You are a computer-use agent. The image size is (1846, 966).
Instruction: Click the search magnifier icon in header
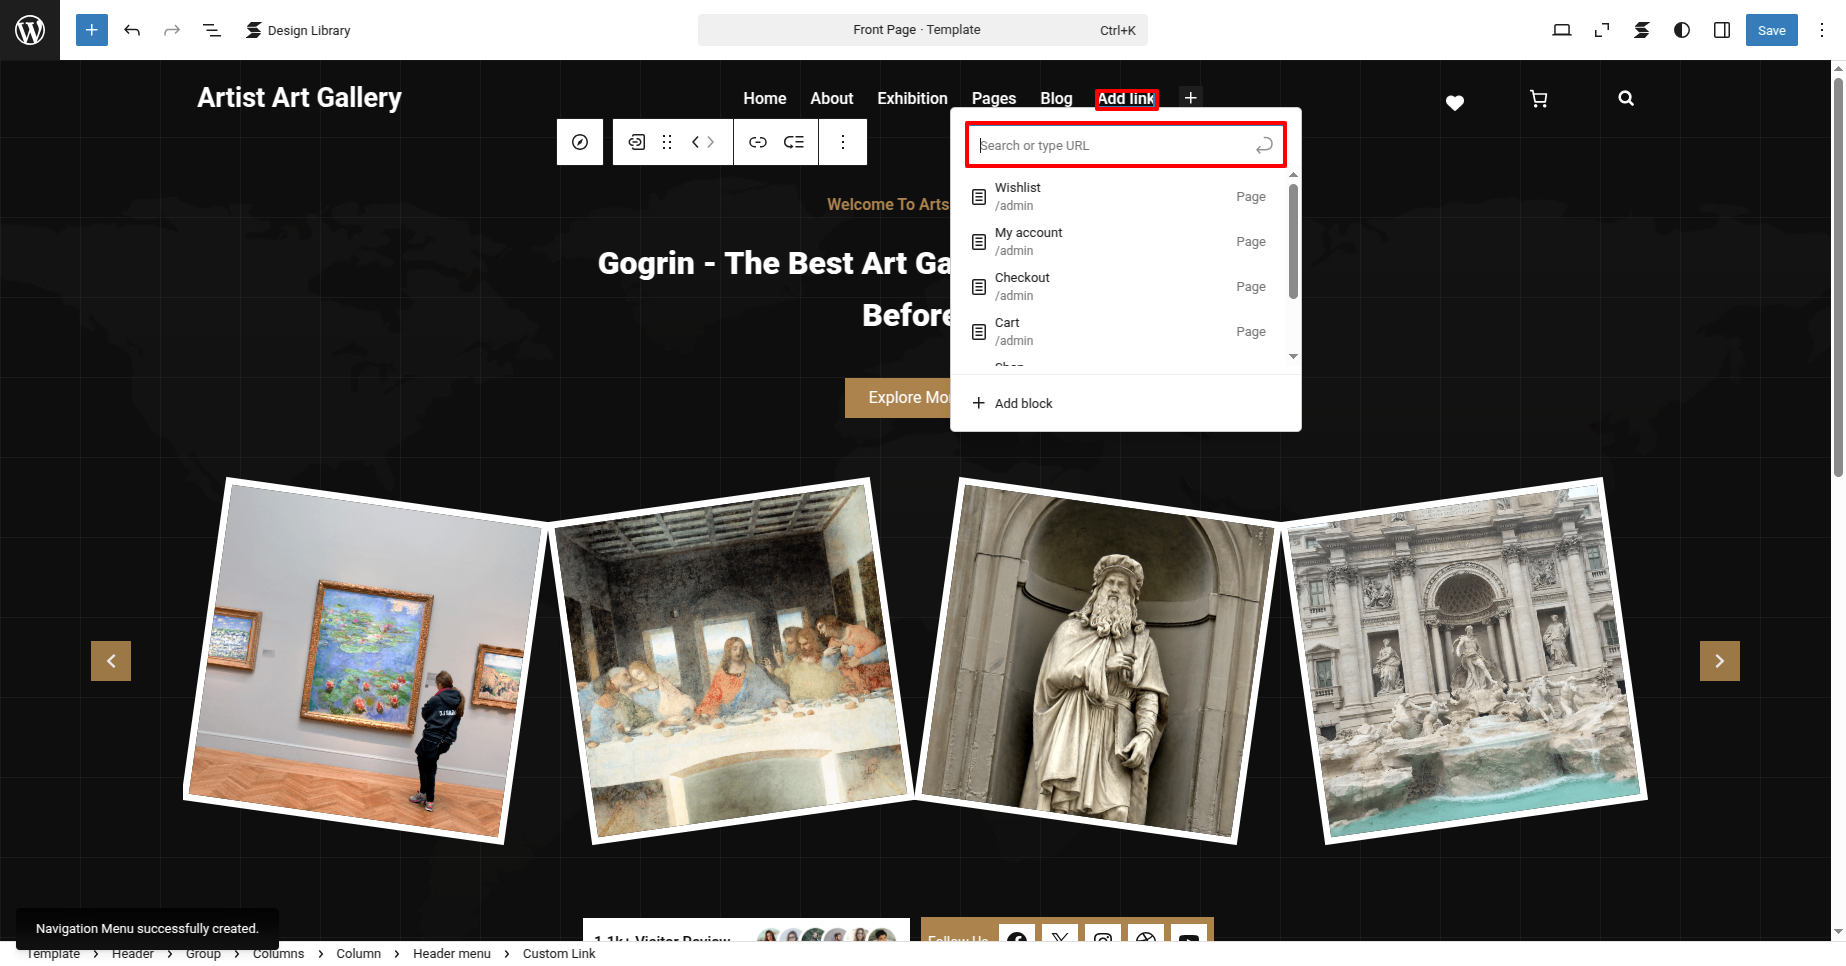[1626, 98]
